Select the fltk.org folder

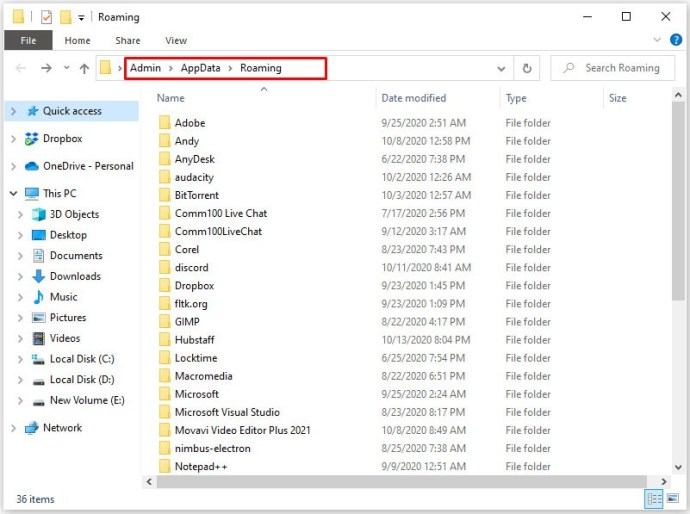tap(191, 303)
